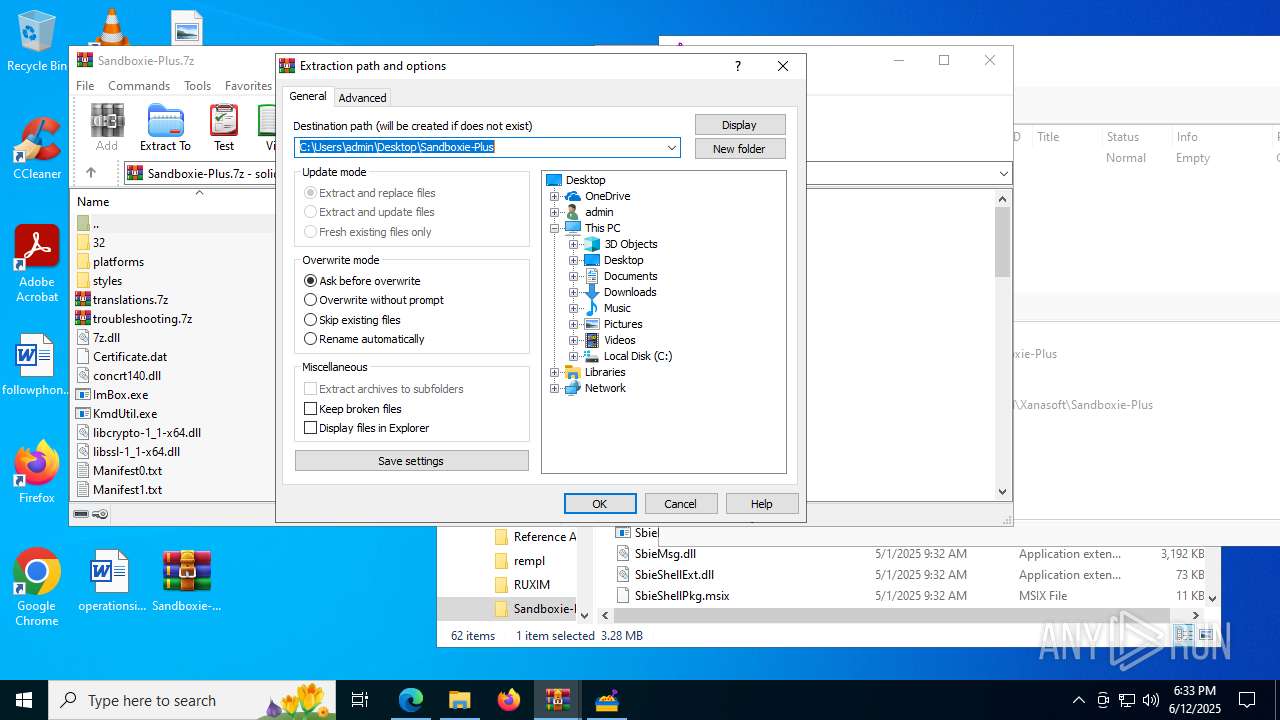Click the Cancel button
Image resolution: width=1280 pixels, height=720 pixels.
coord(681,504)
